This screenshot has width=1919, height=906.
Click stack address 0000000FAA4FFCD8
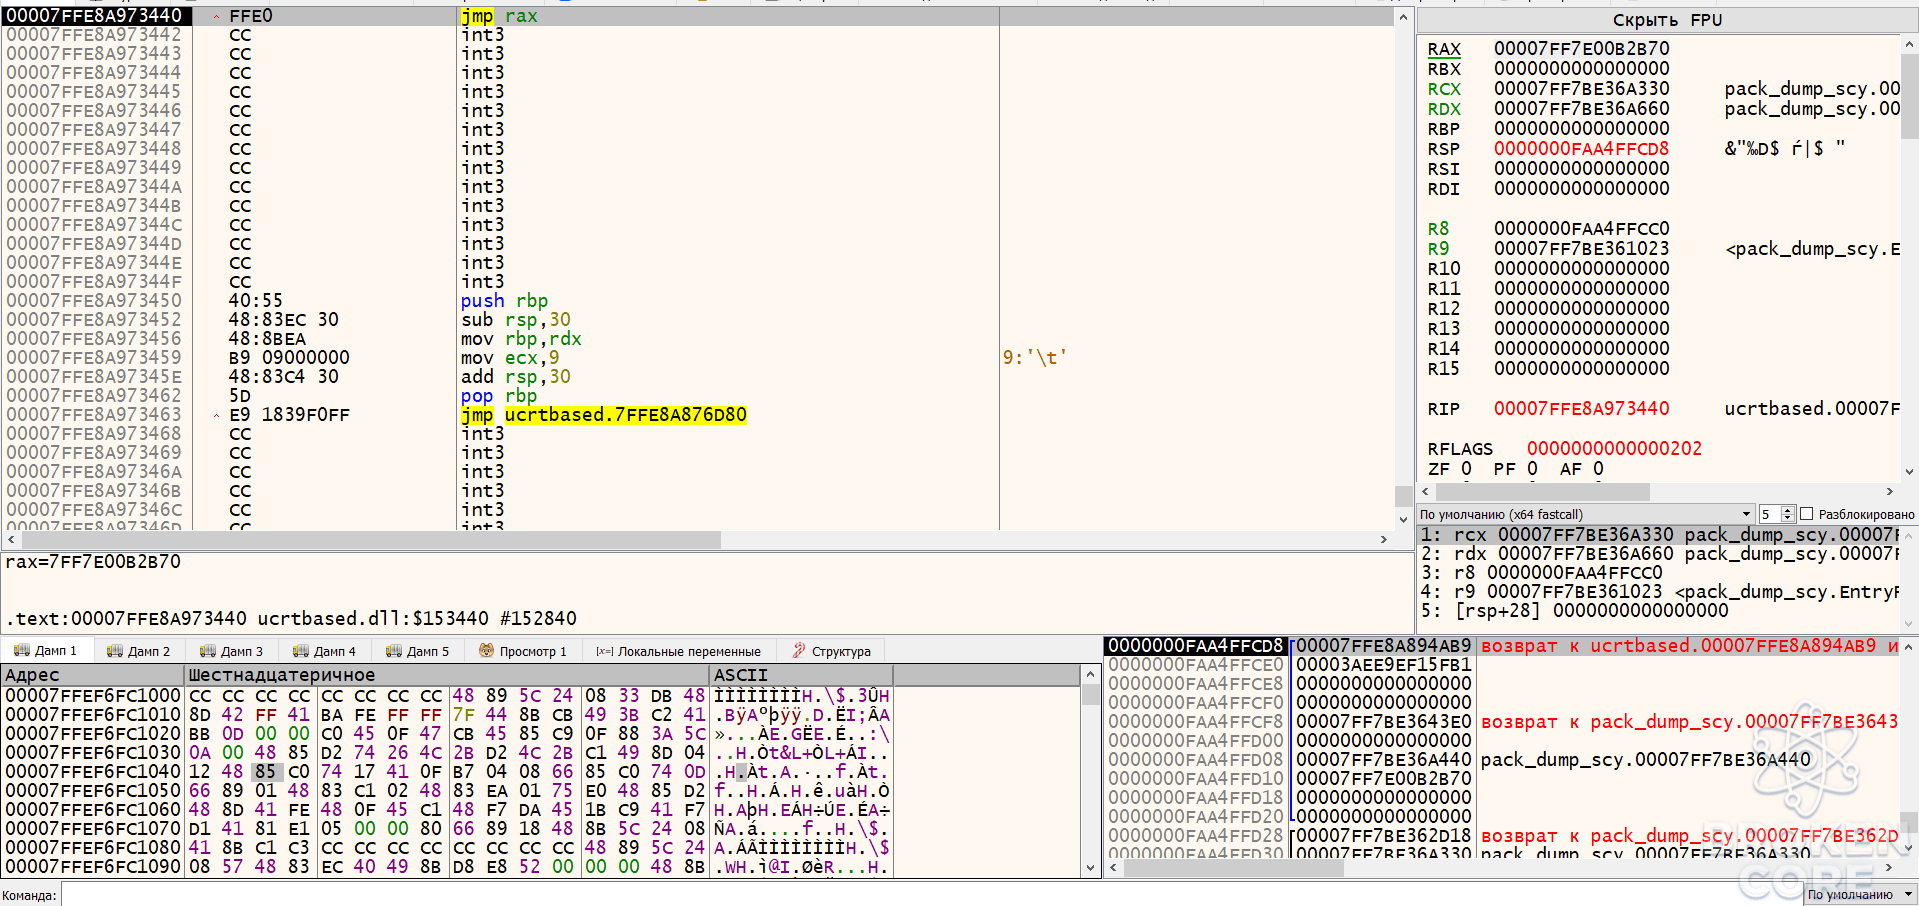click(x=1195, y=646)
